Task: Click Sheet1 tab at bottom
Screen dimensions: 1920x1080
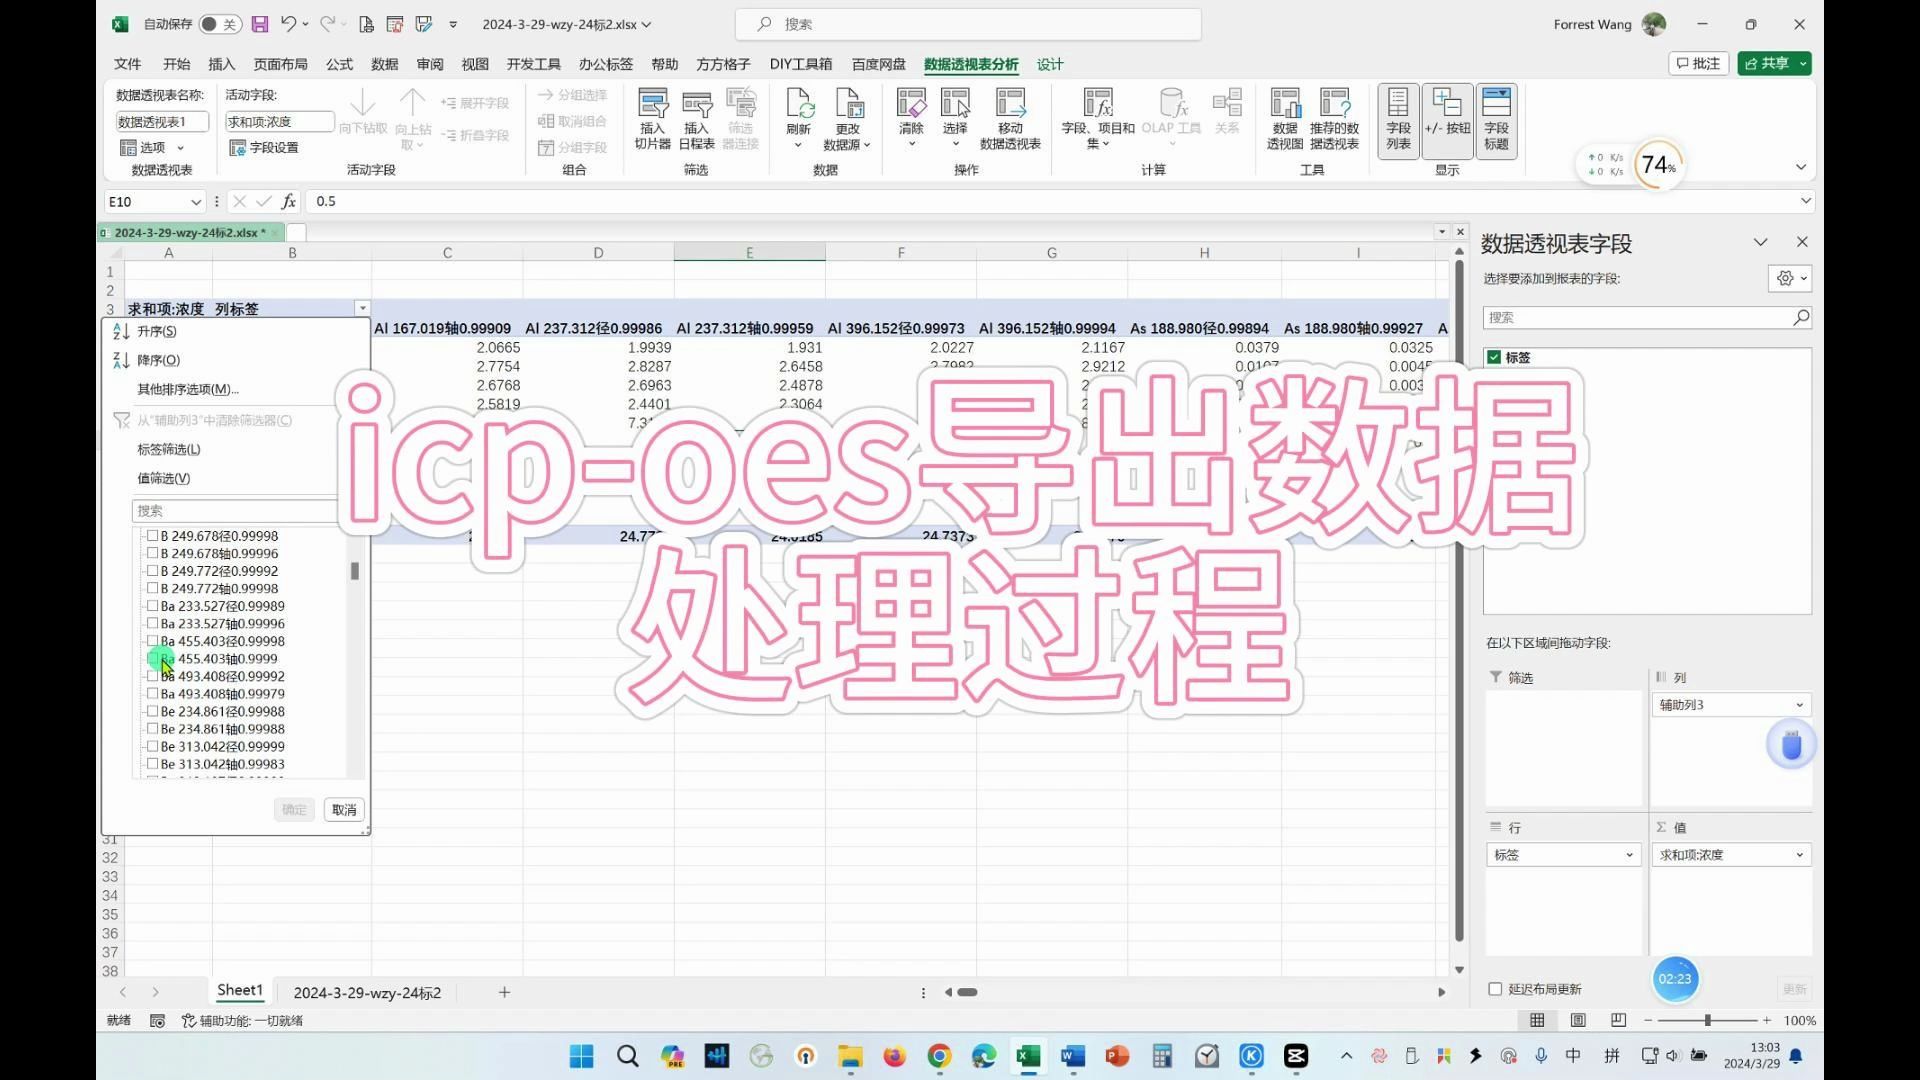Action: tap(237, 992)
